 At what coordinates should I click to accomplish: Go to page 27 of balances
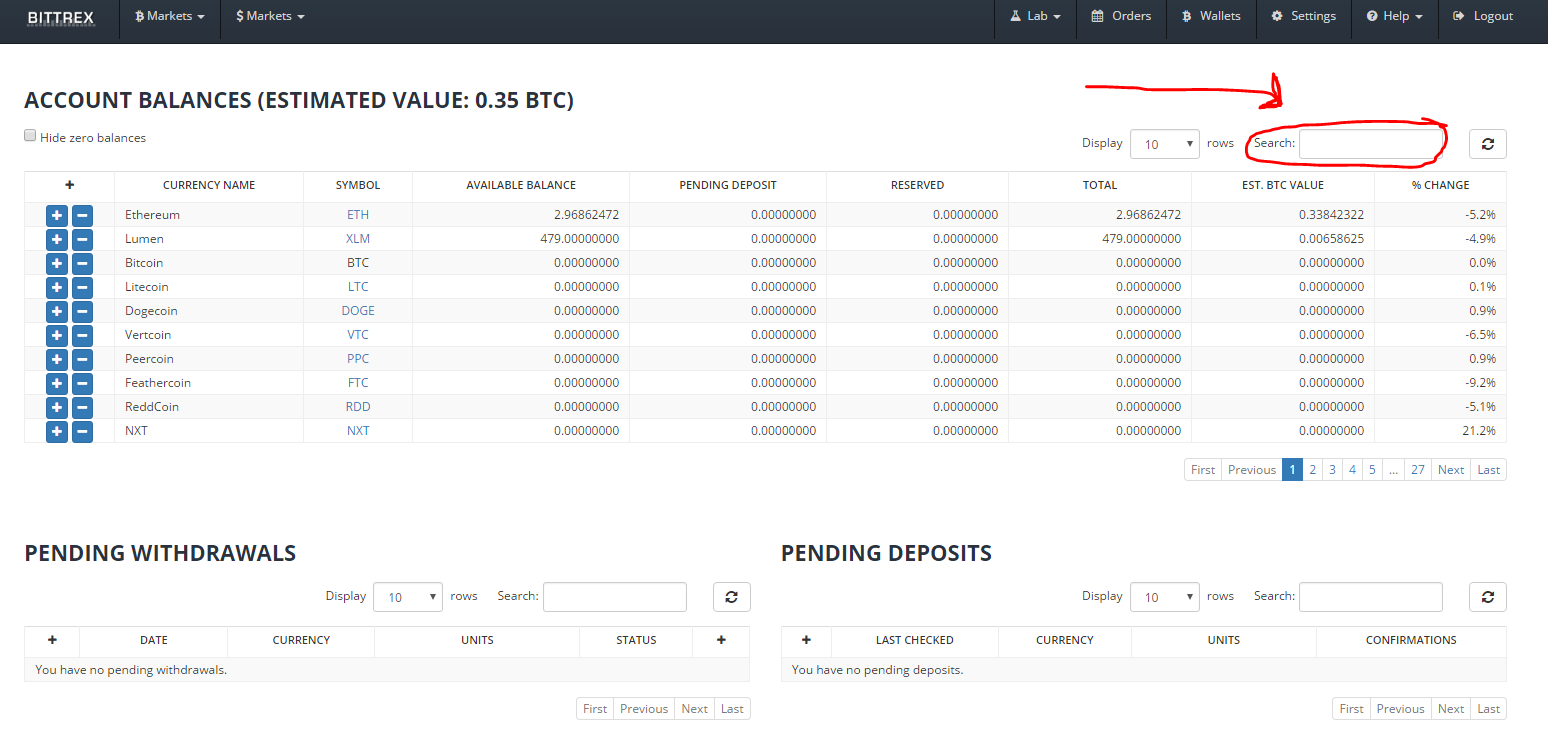point(1418,470)
